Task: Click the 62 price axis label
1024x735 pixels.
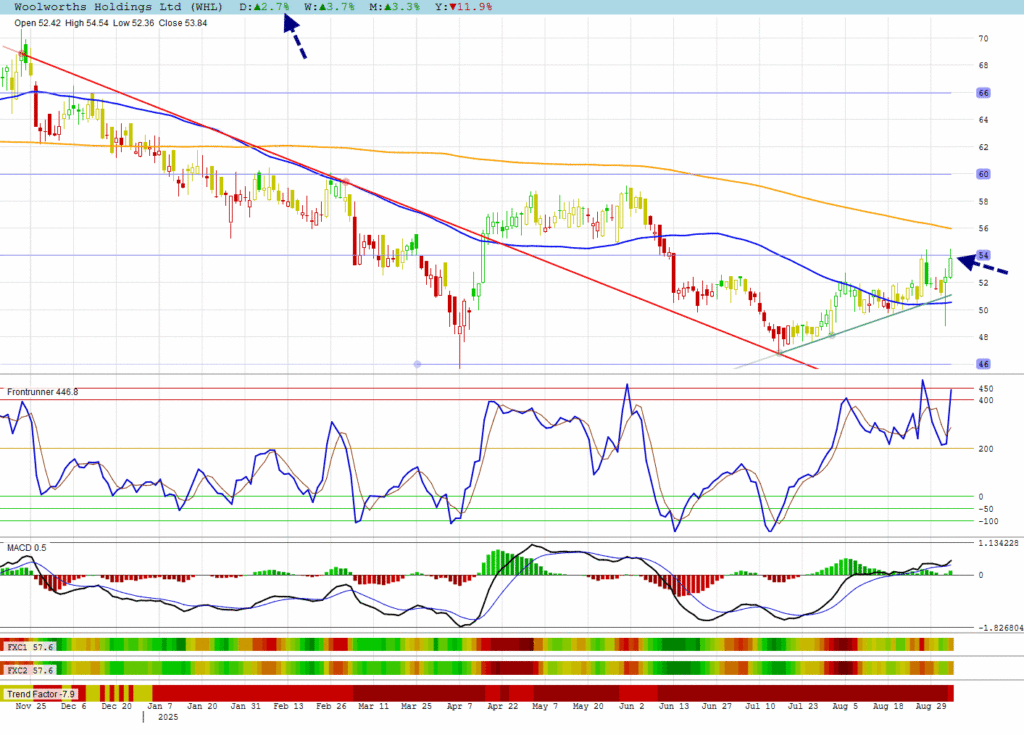Action: [983, 147]
